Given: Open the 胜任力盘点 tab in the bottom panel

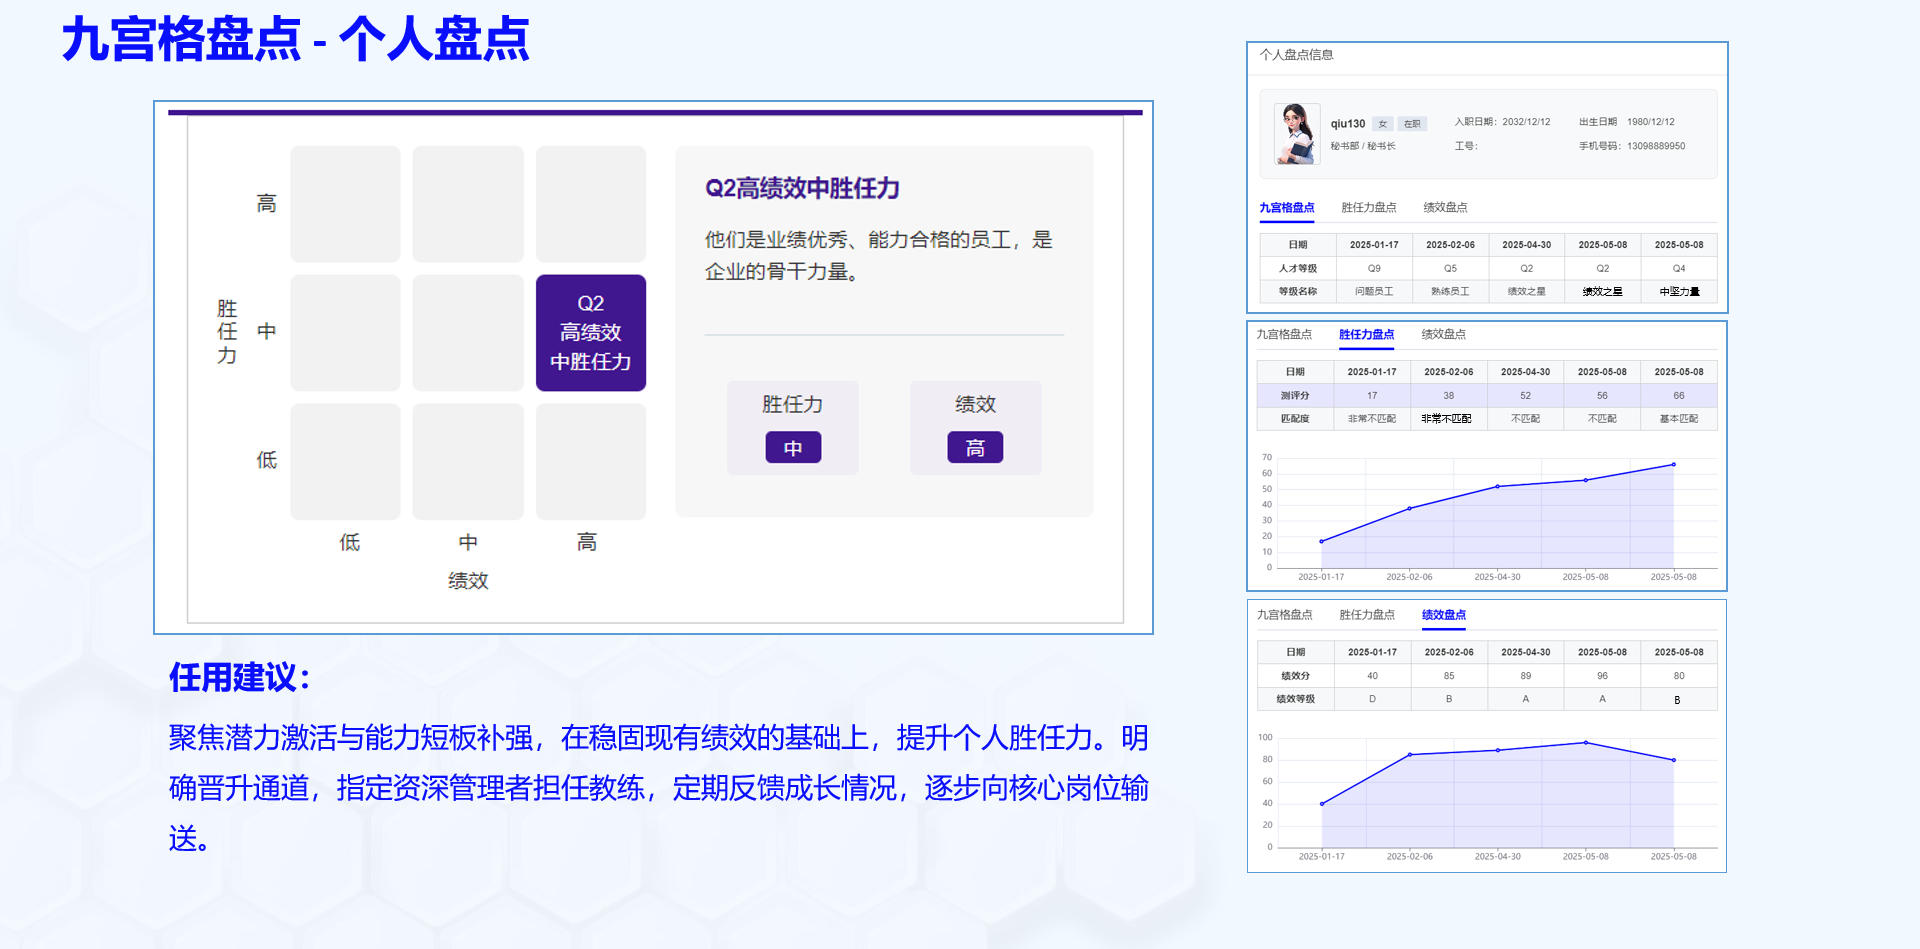Looking at the screenshot, I should click(x=1366, y=616).
